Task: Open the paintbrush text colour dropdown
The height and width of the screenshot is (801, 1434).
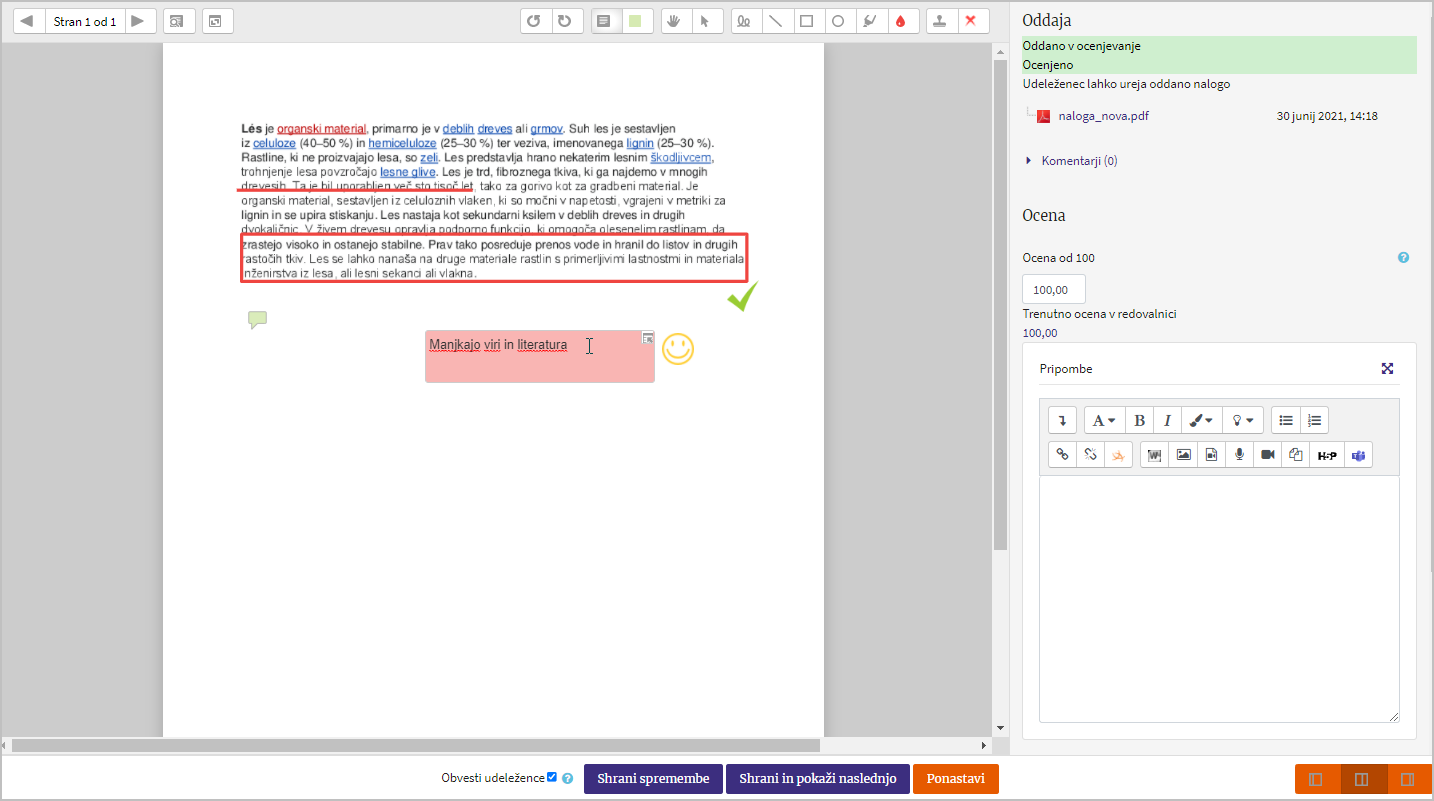Action: [1202, 420]
